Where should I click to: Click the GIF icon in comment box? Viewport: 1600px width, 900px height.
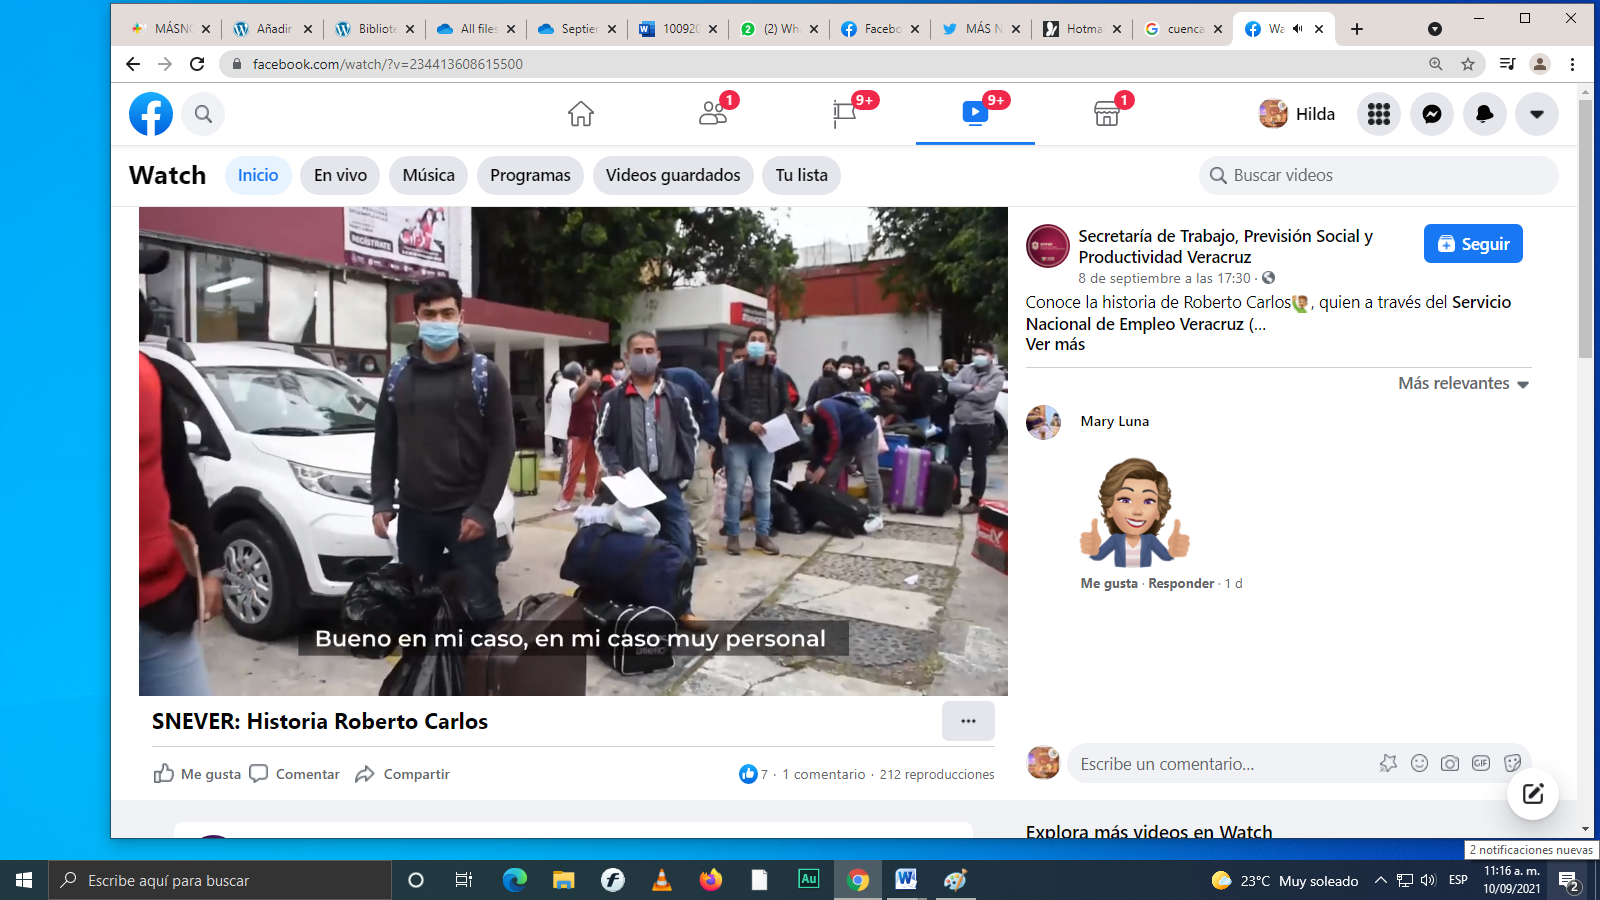point(1481,763)
